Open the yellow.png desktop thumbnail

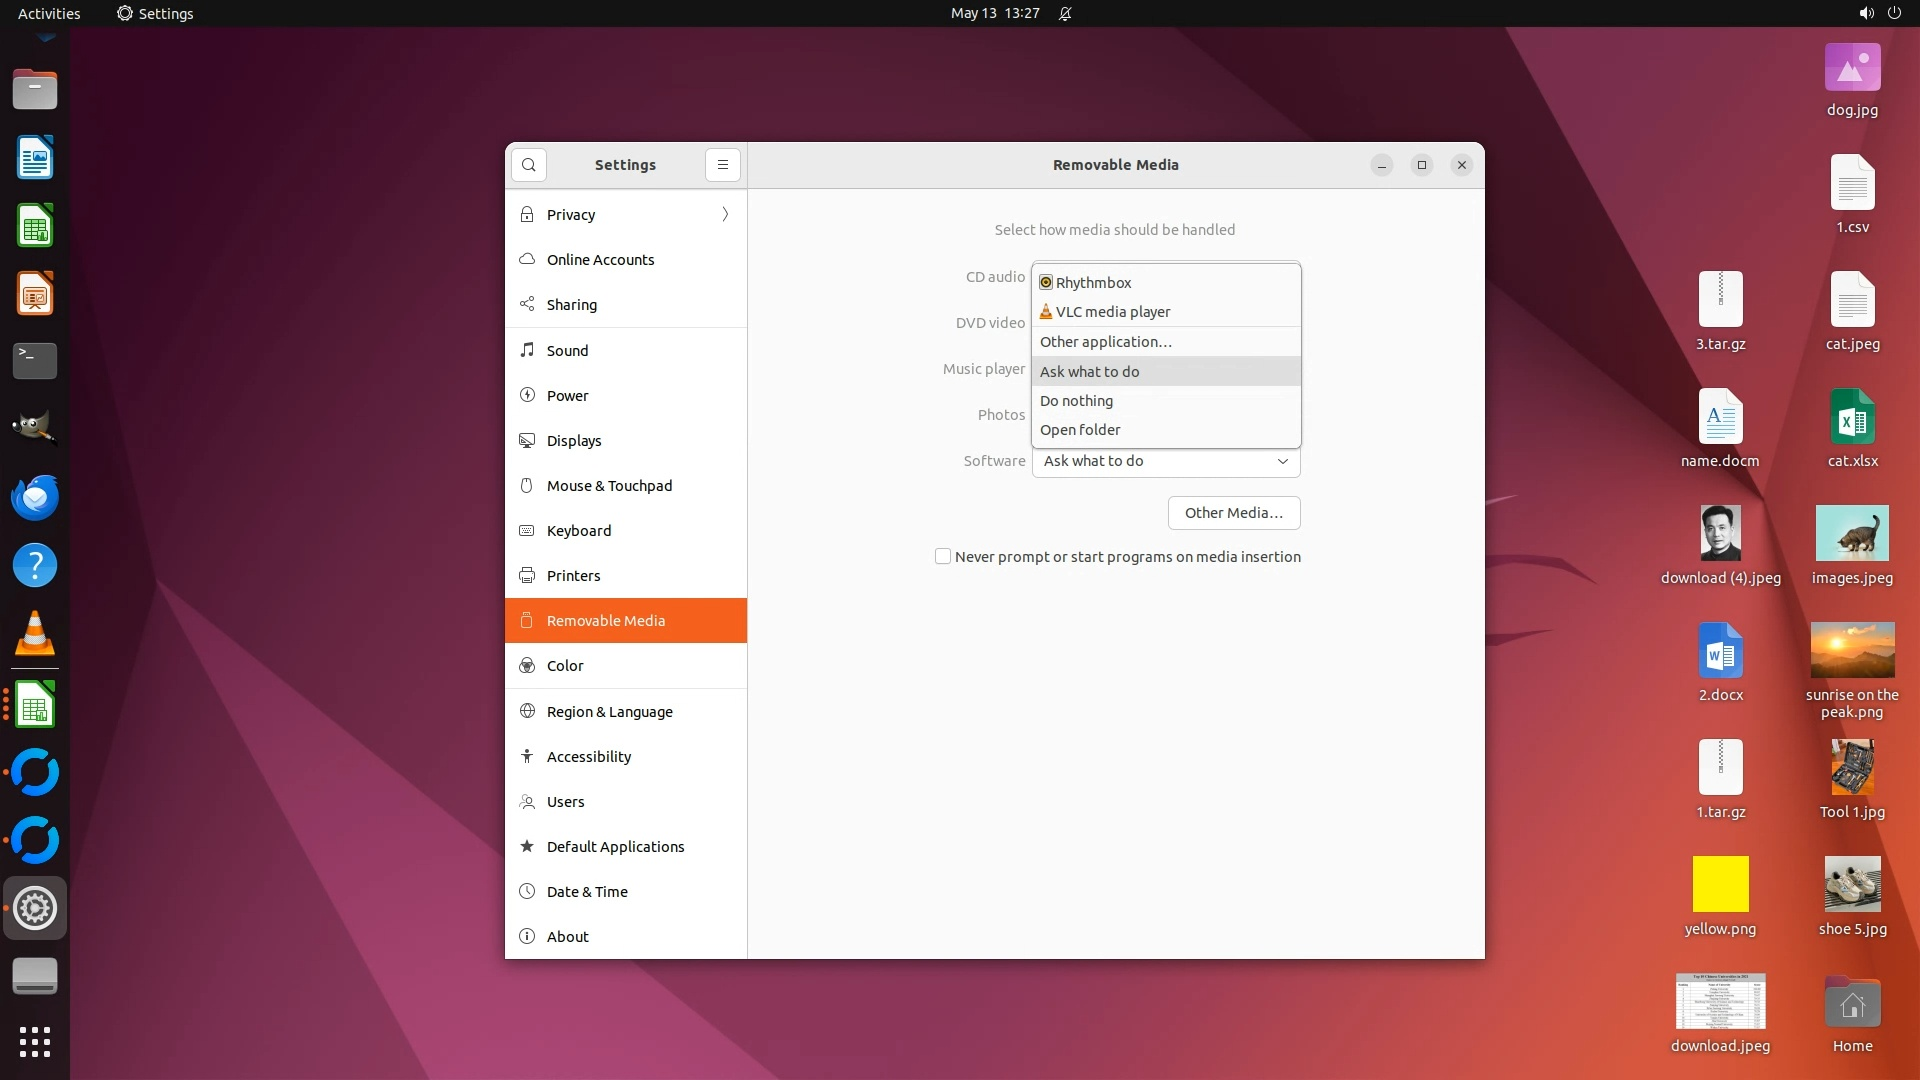coord(1720,884)
